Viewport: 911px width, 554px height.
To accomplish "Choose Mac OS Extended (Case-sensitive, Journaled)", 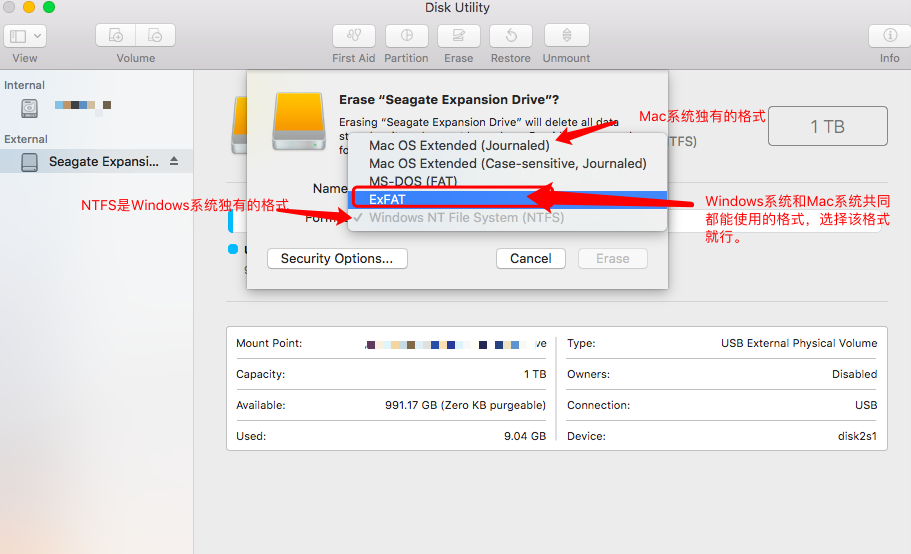I will 507,163.
